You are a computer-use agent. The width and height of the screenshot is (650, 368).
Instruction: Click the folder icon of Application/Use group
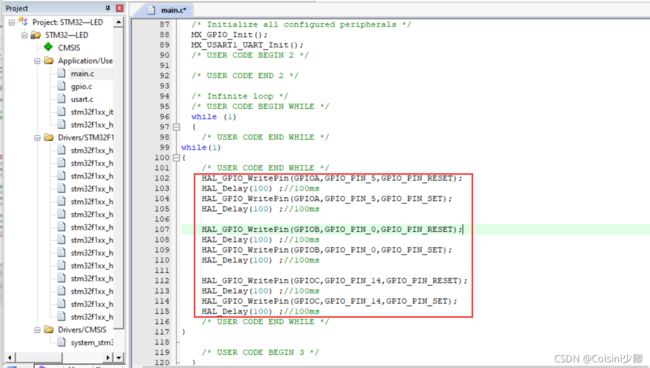[49, 61]
